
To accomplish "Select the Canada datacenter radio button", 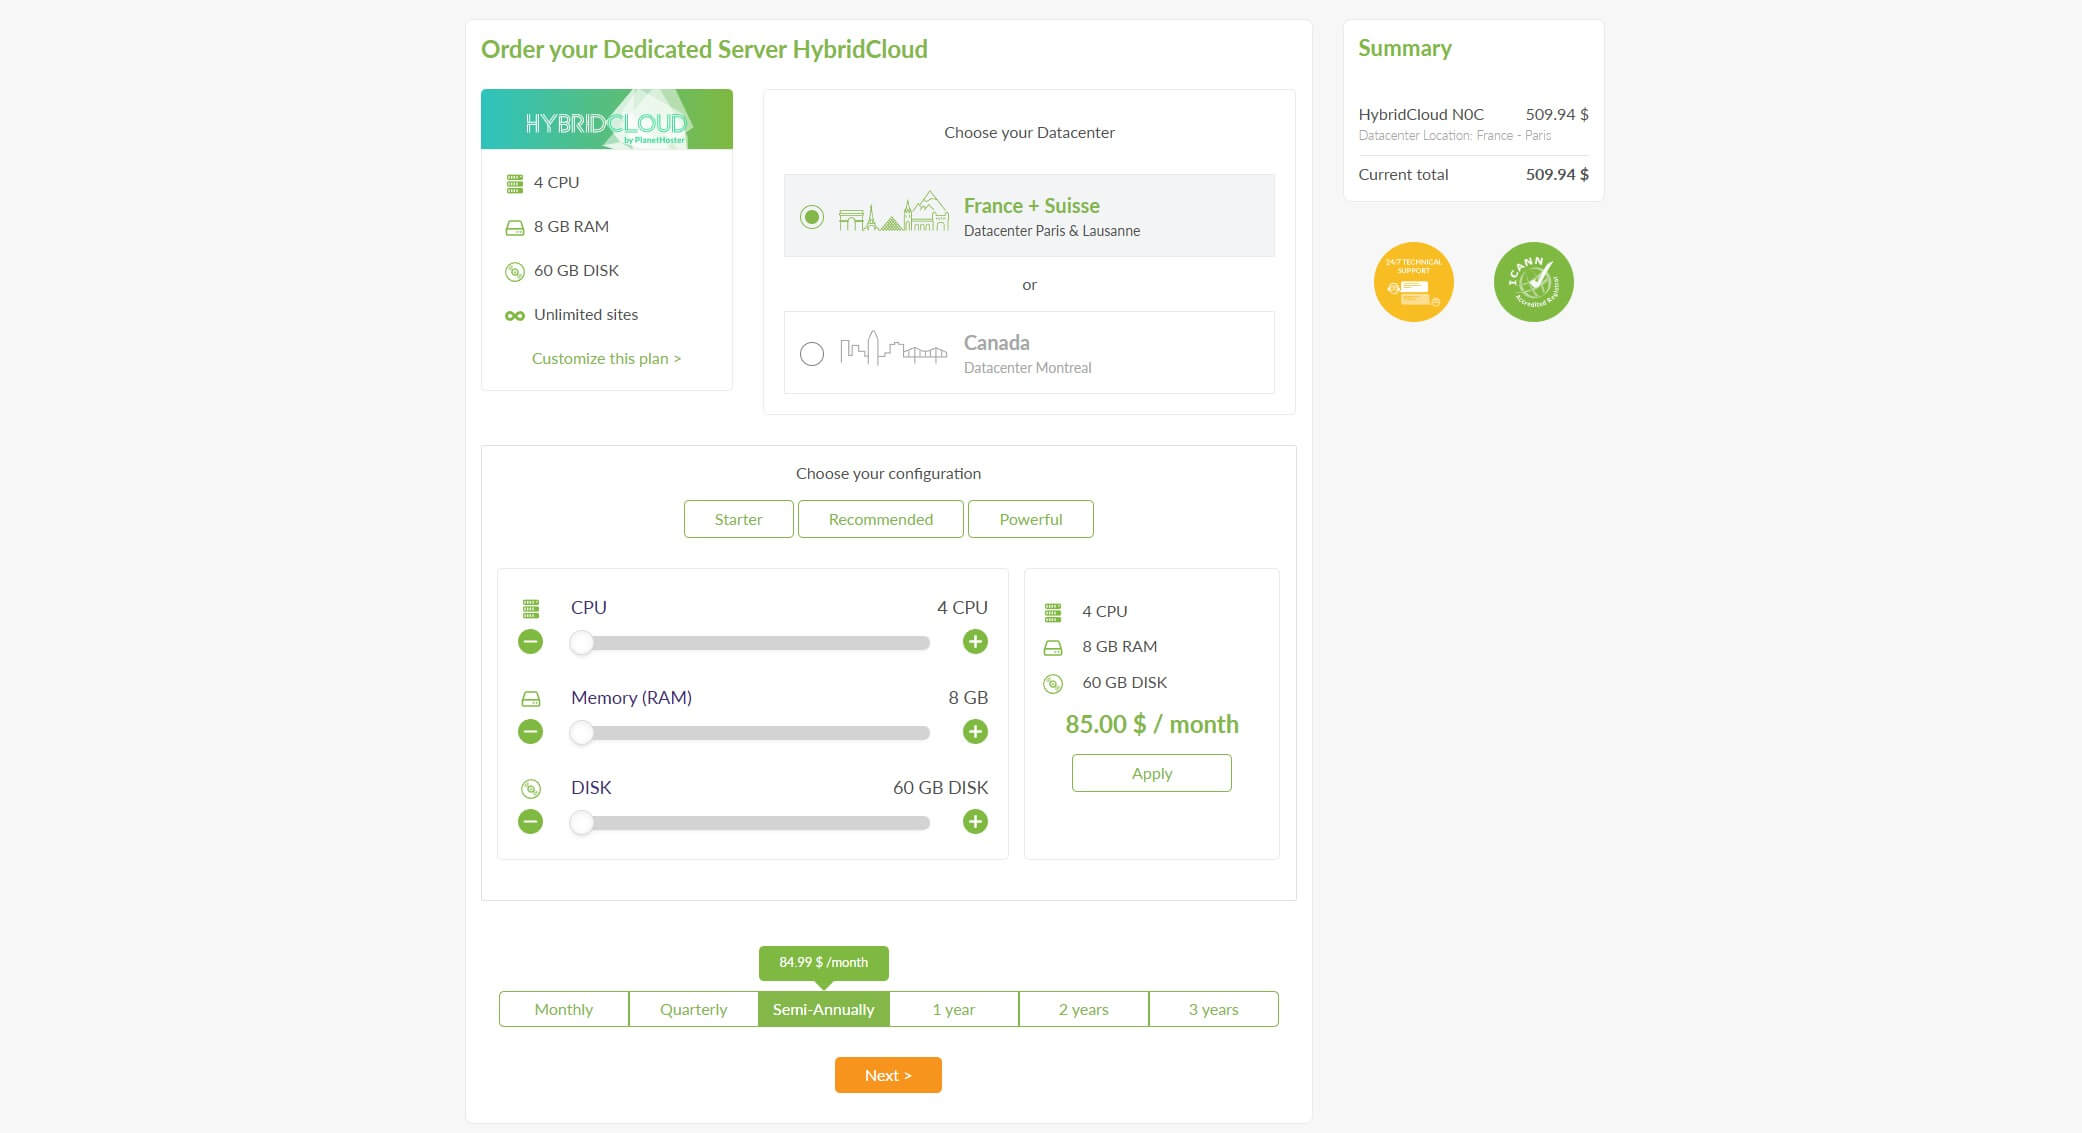I will pos(812,353).
